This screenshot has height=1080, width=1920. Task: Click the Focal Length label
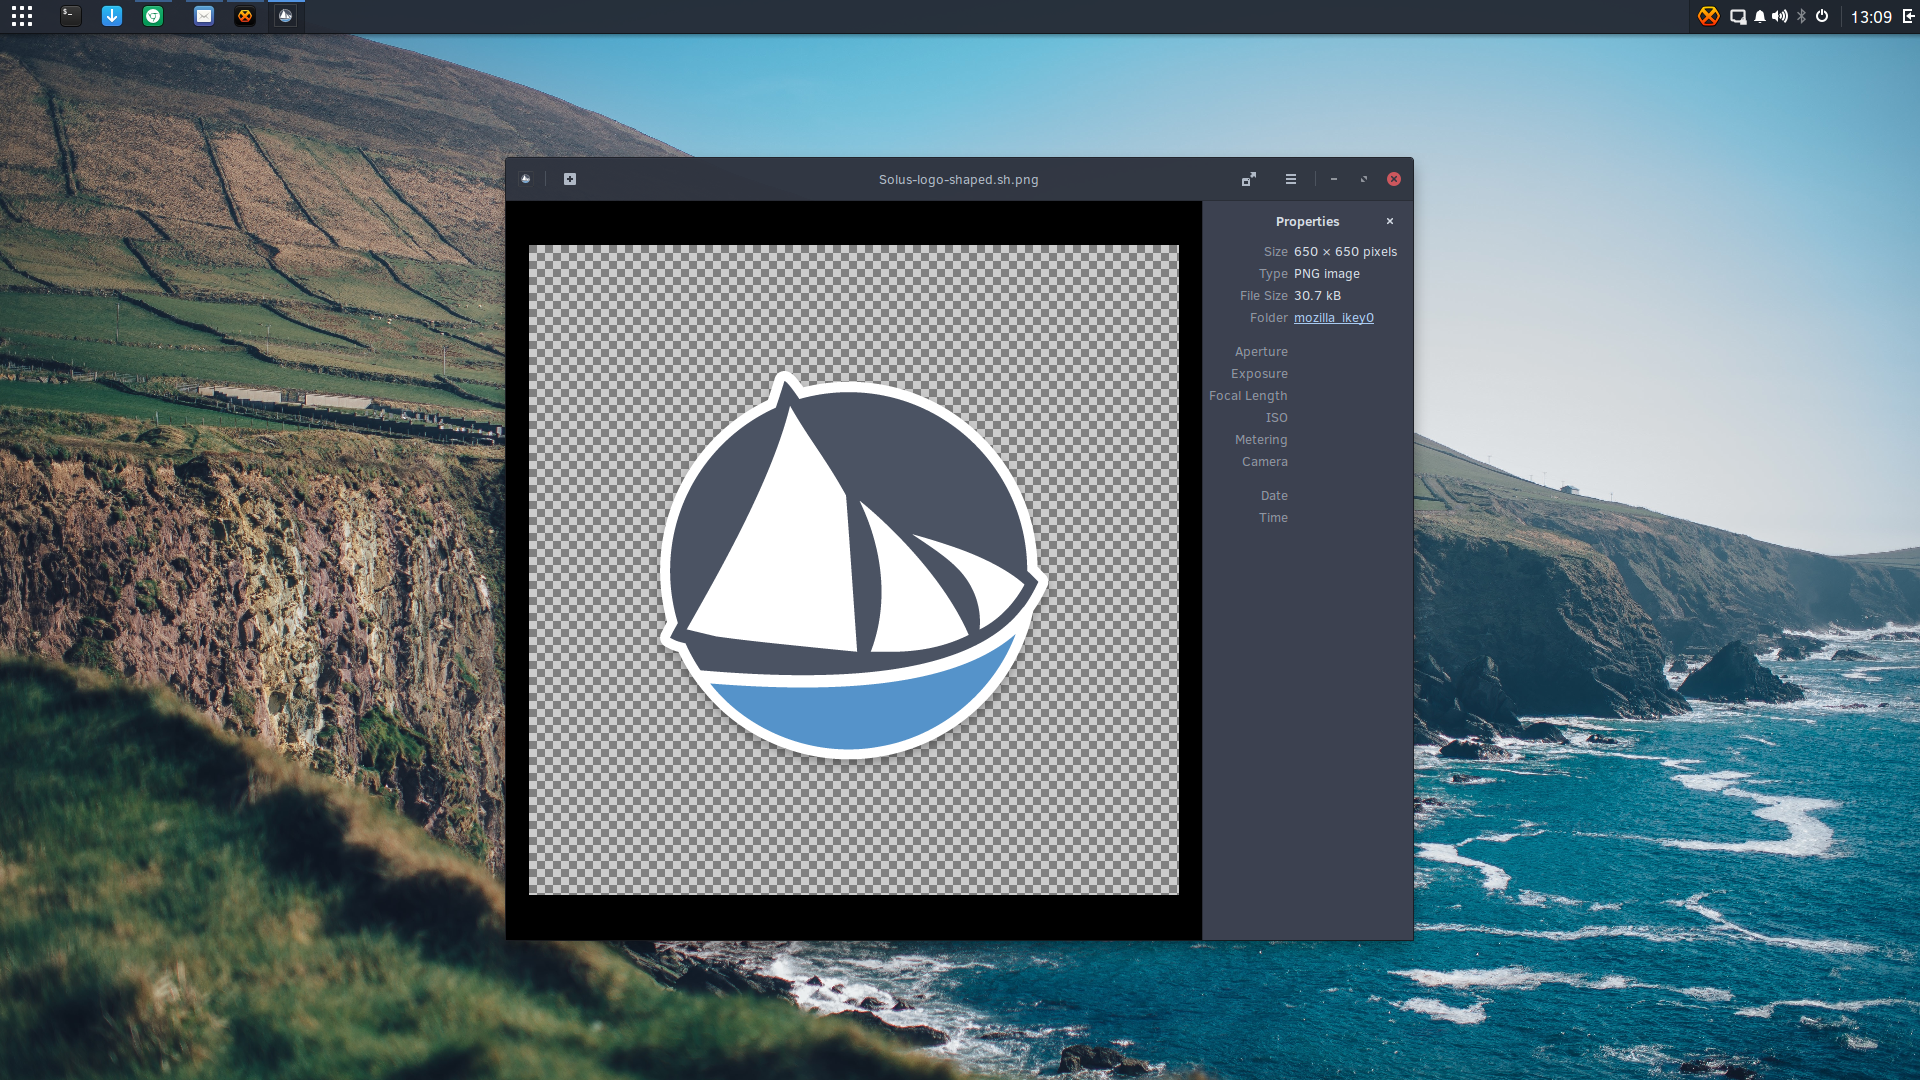[x=1248, y=396]
